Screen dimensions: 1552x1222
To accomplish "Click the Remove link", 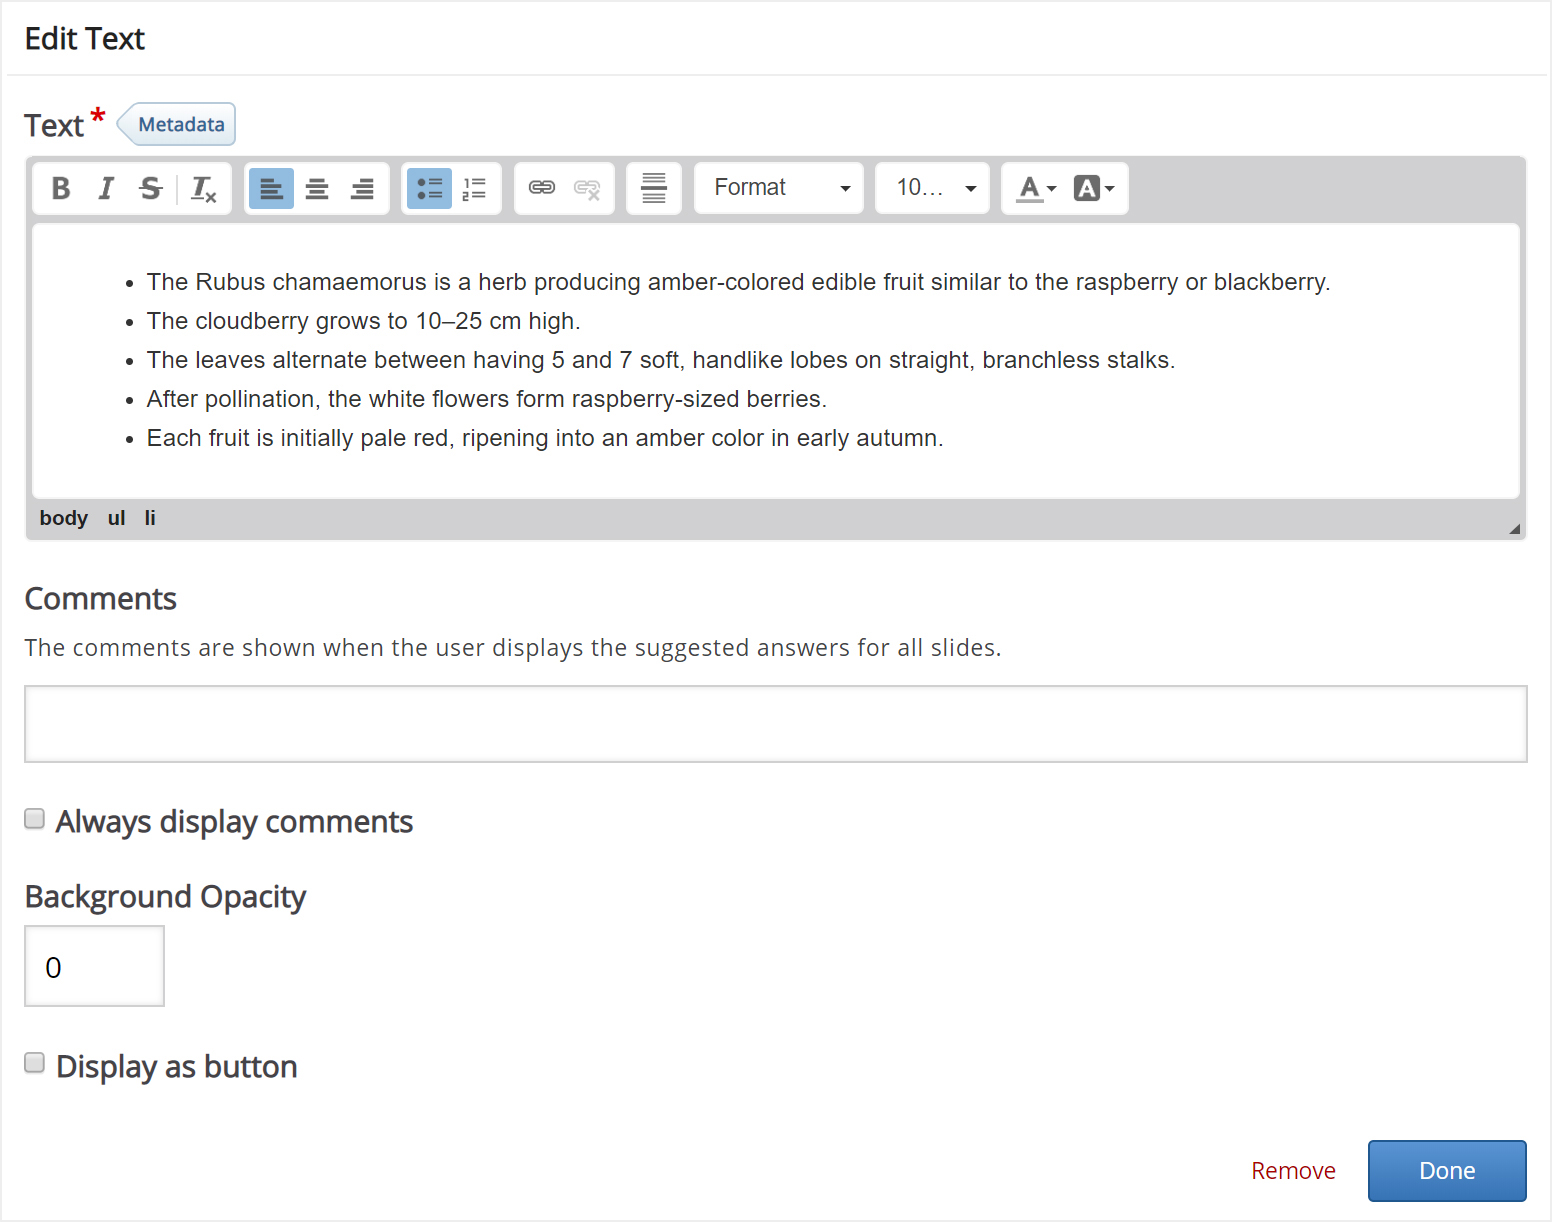I will point(1293,1171).
